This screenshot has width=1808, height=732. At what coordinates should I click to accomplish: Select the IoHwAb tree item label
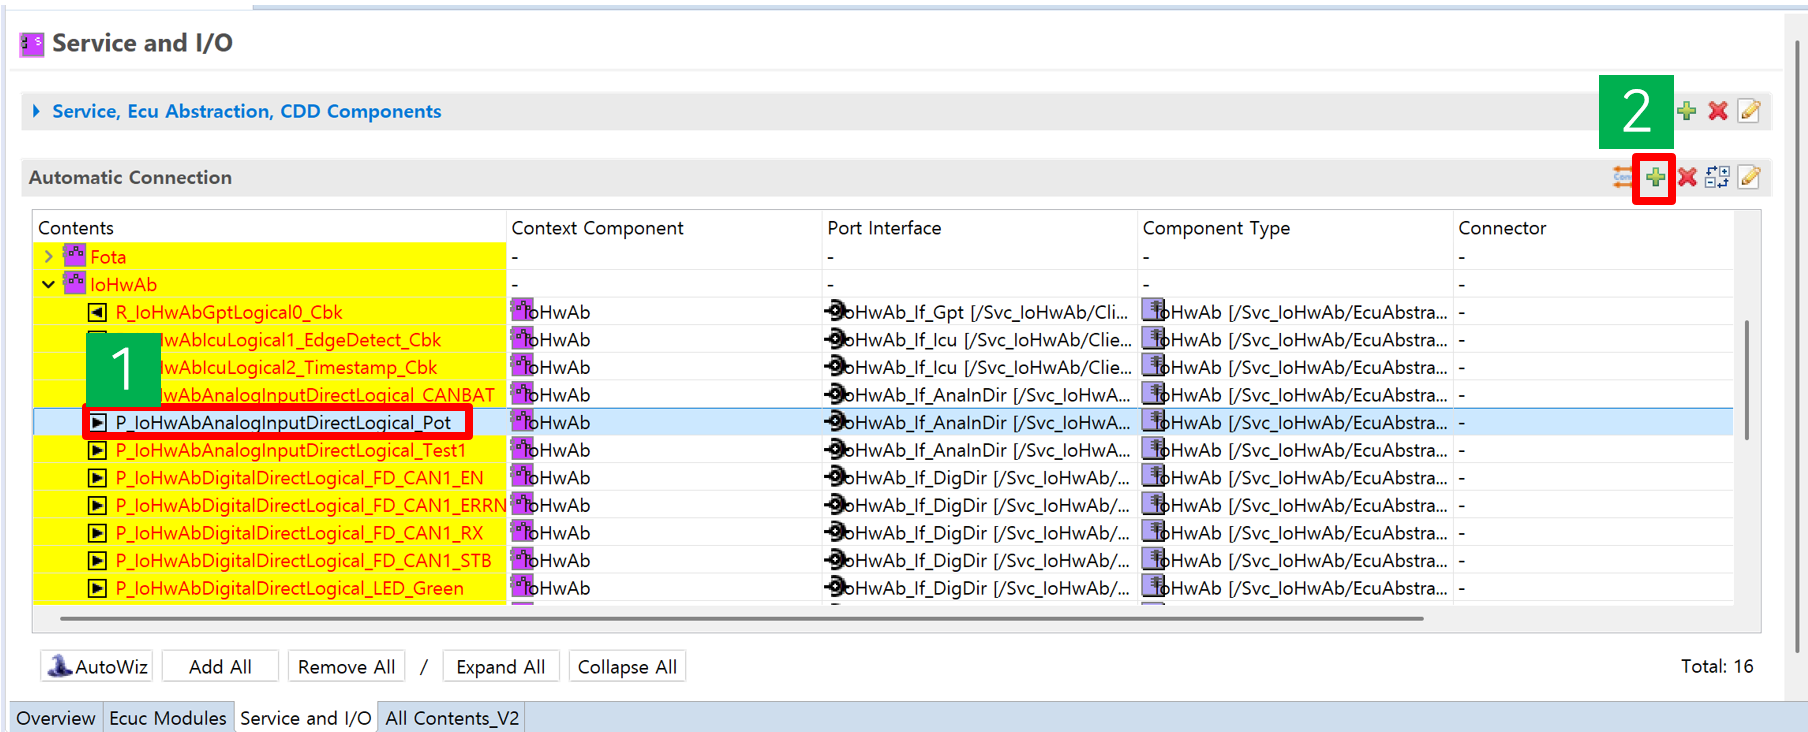tap(123, 285)
